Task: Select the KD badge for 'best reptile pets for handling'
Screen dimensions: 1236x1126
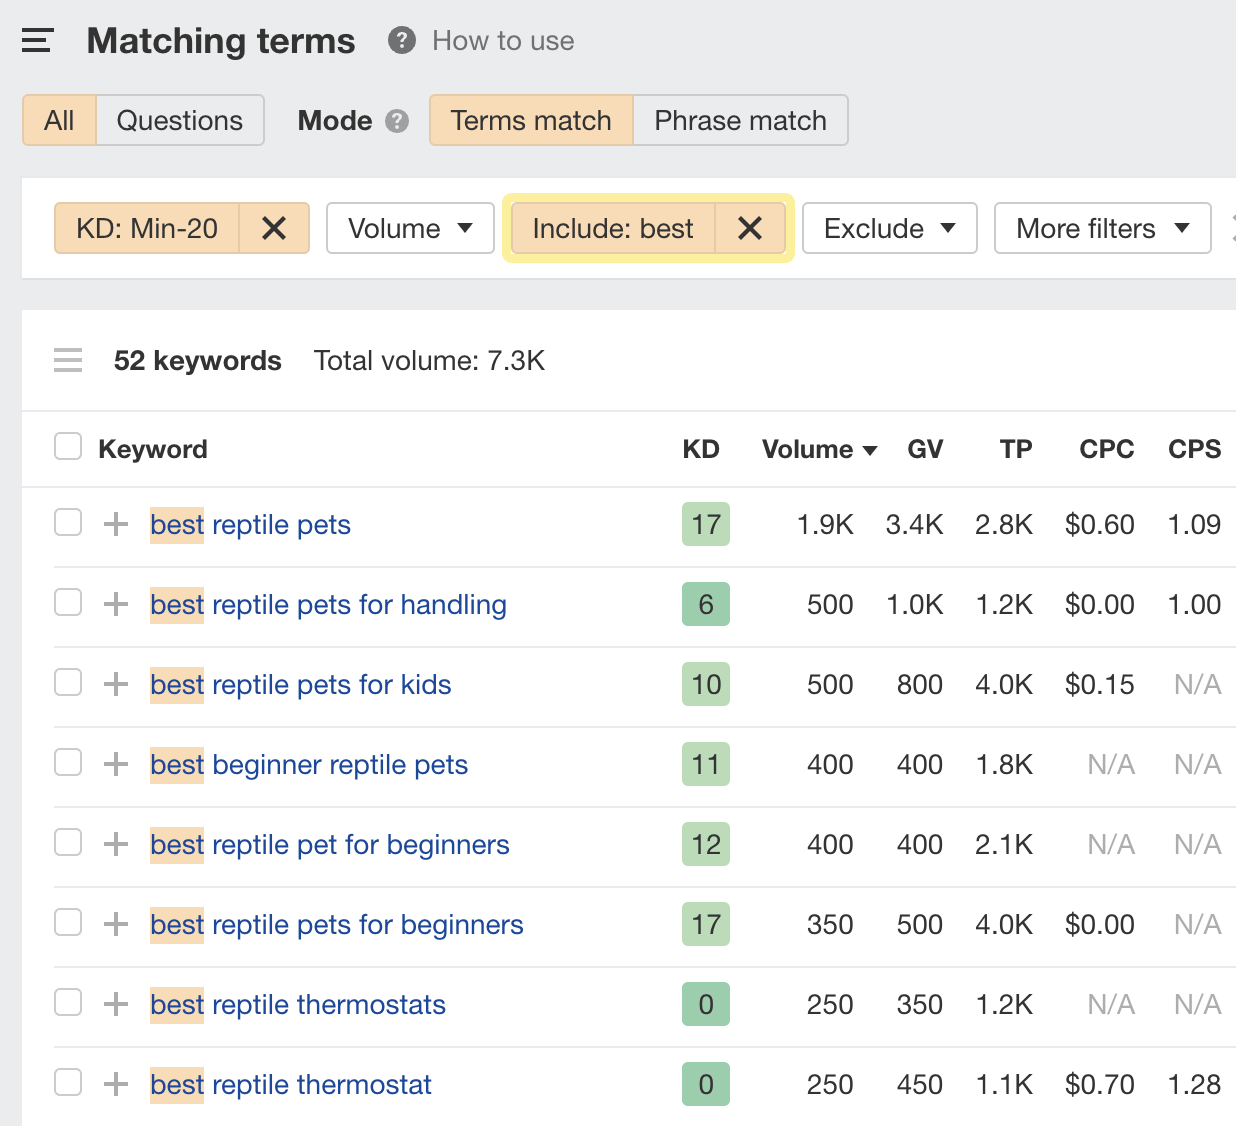Action: click(705, 604)
